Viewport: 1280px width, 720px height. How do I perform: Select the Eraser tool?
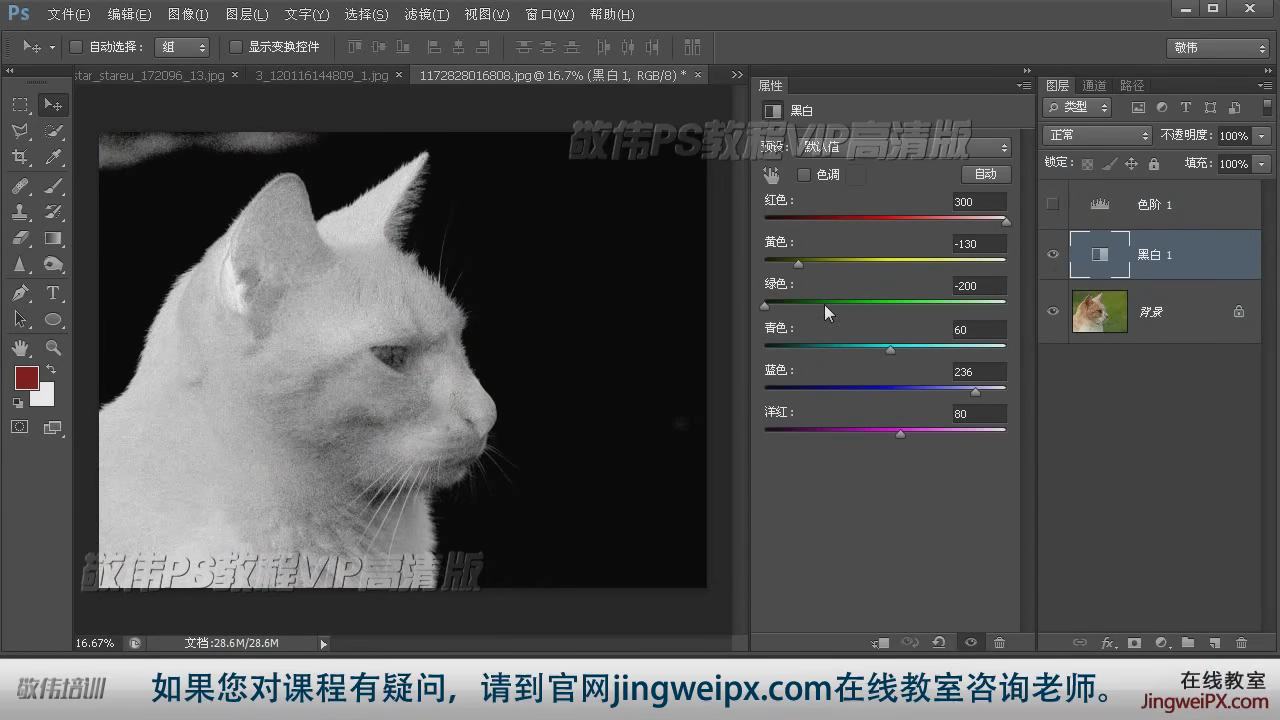20,238
